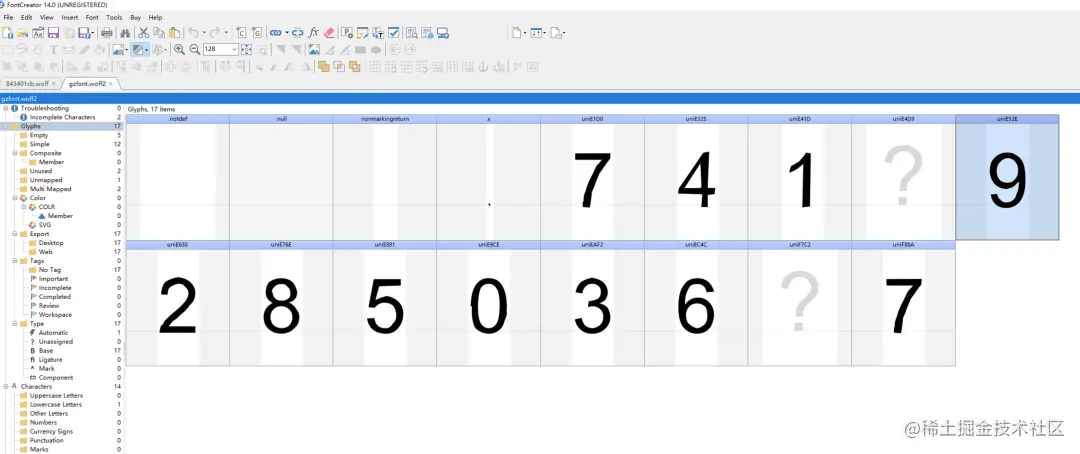
Task: Click the preview monitor icon
Action: pyautogui.click(x=443, y=32)
